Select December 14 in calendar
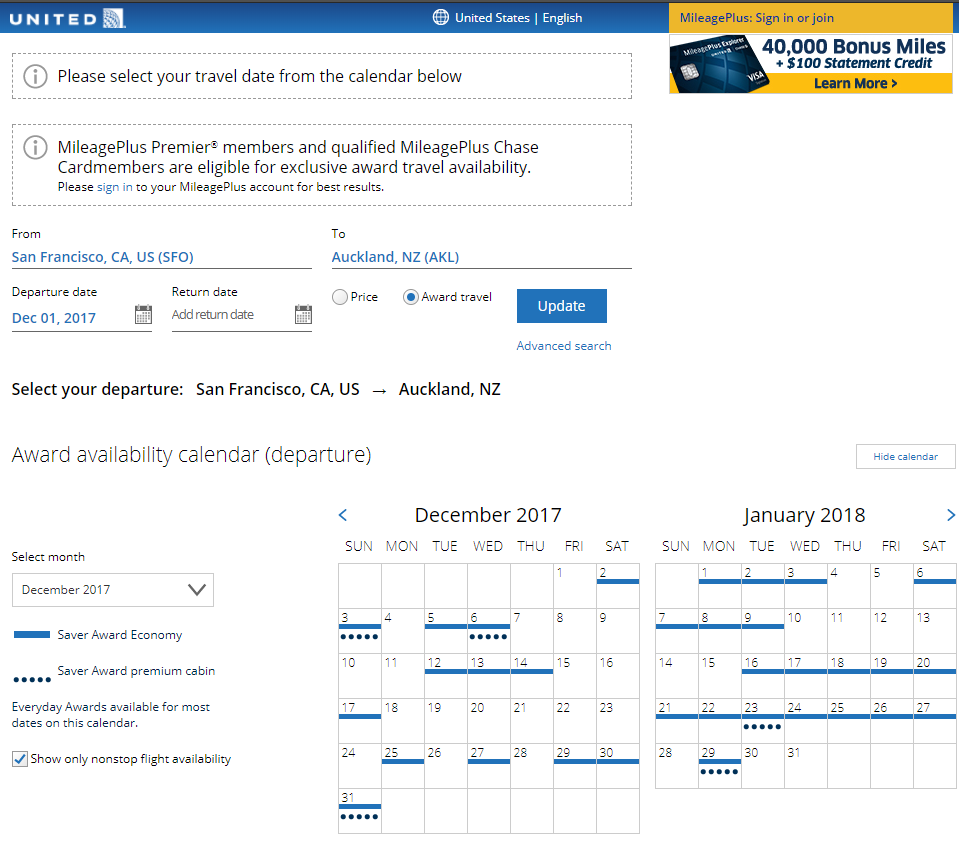Screen dimensions: 959x842 (x=531, y=676)
